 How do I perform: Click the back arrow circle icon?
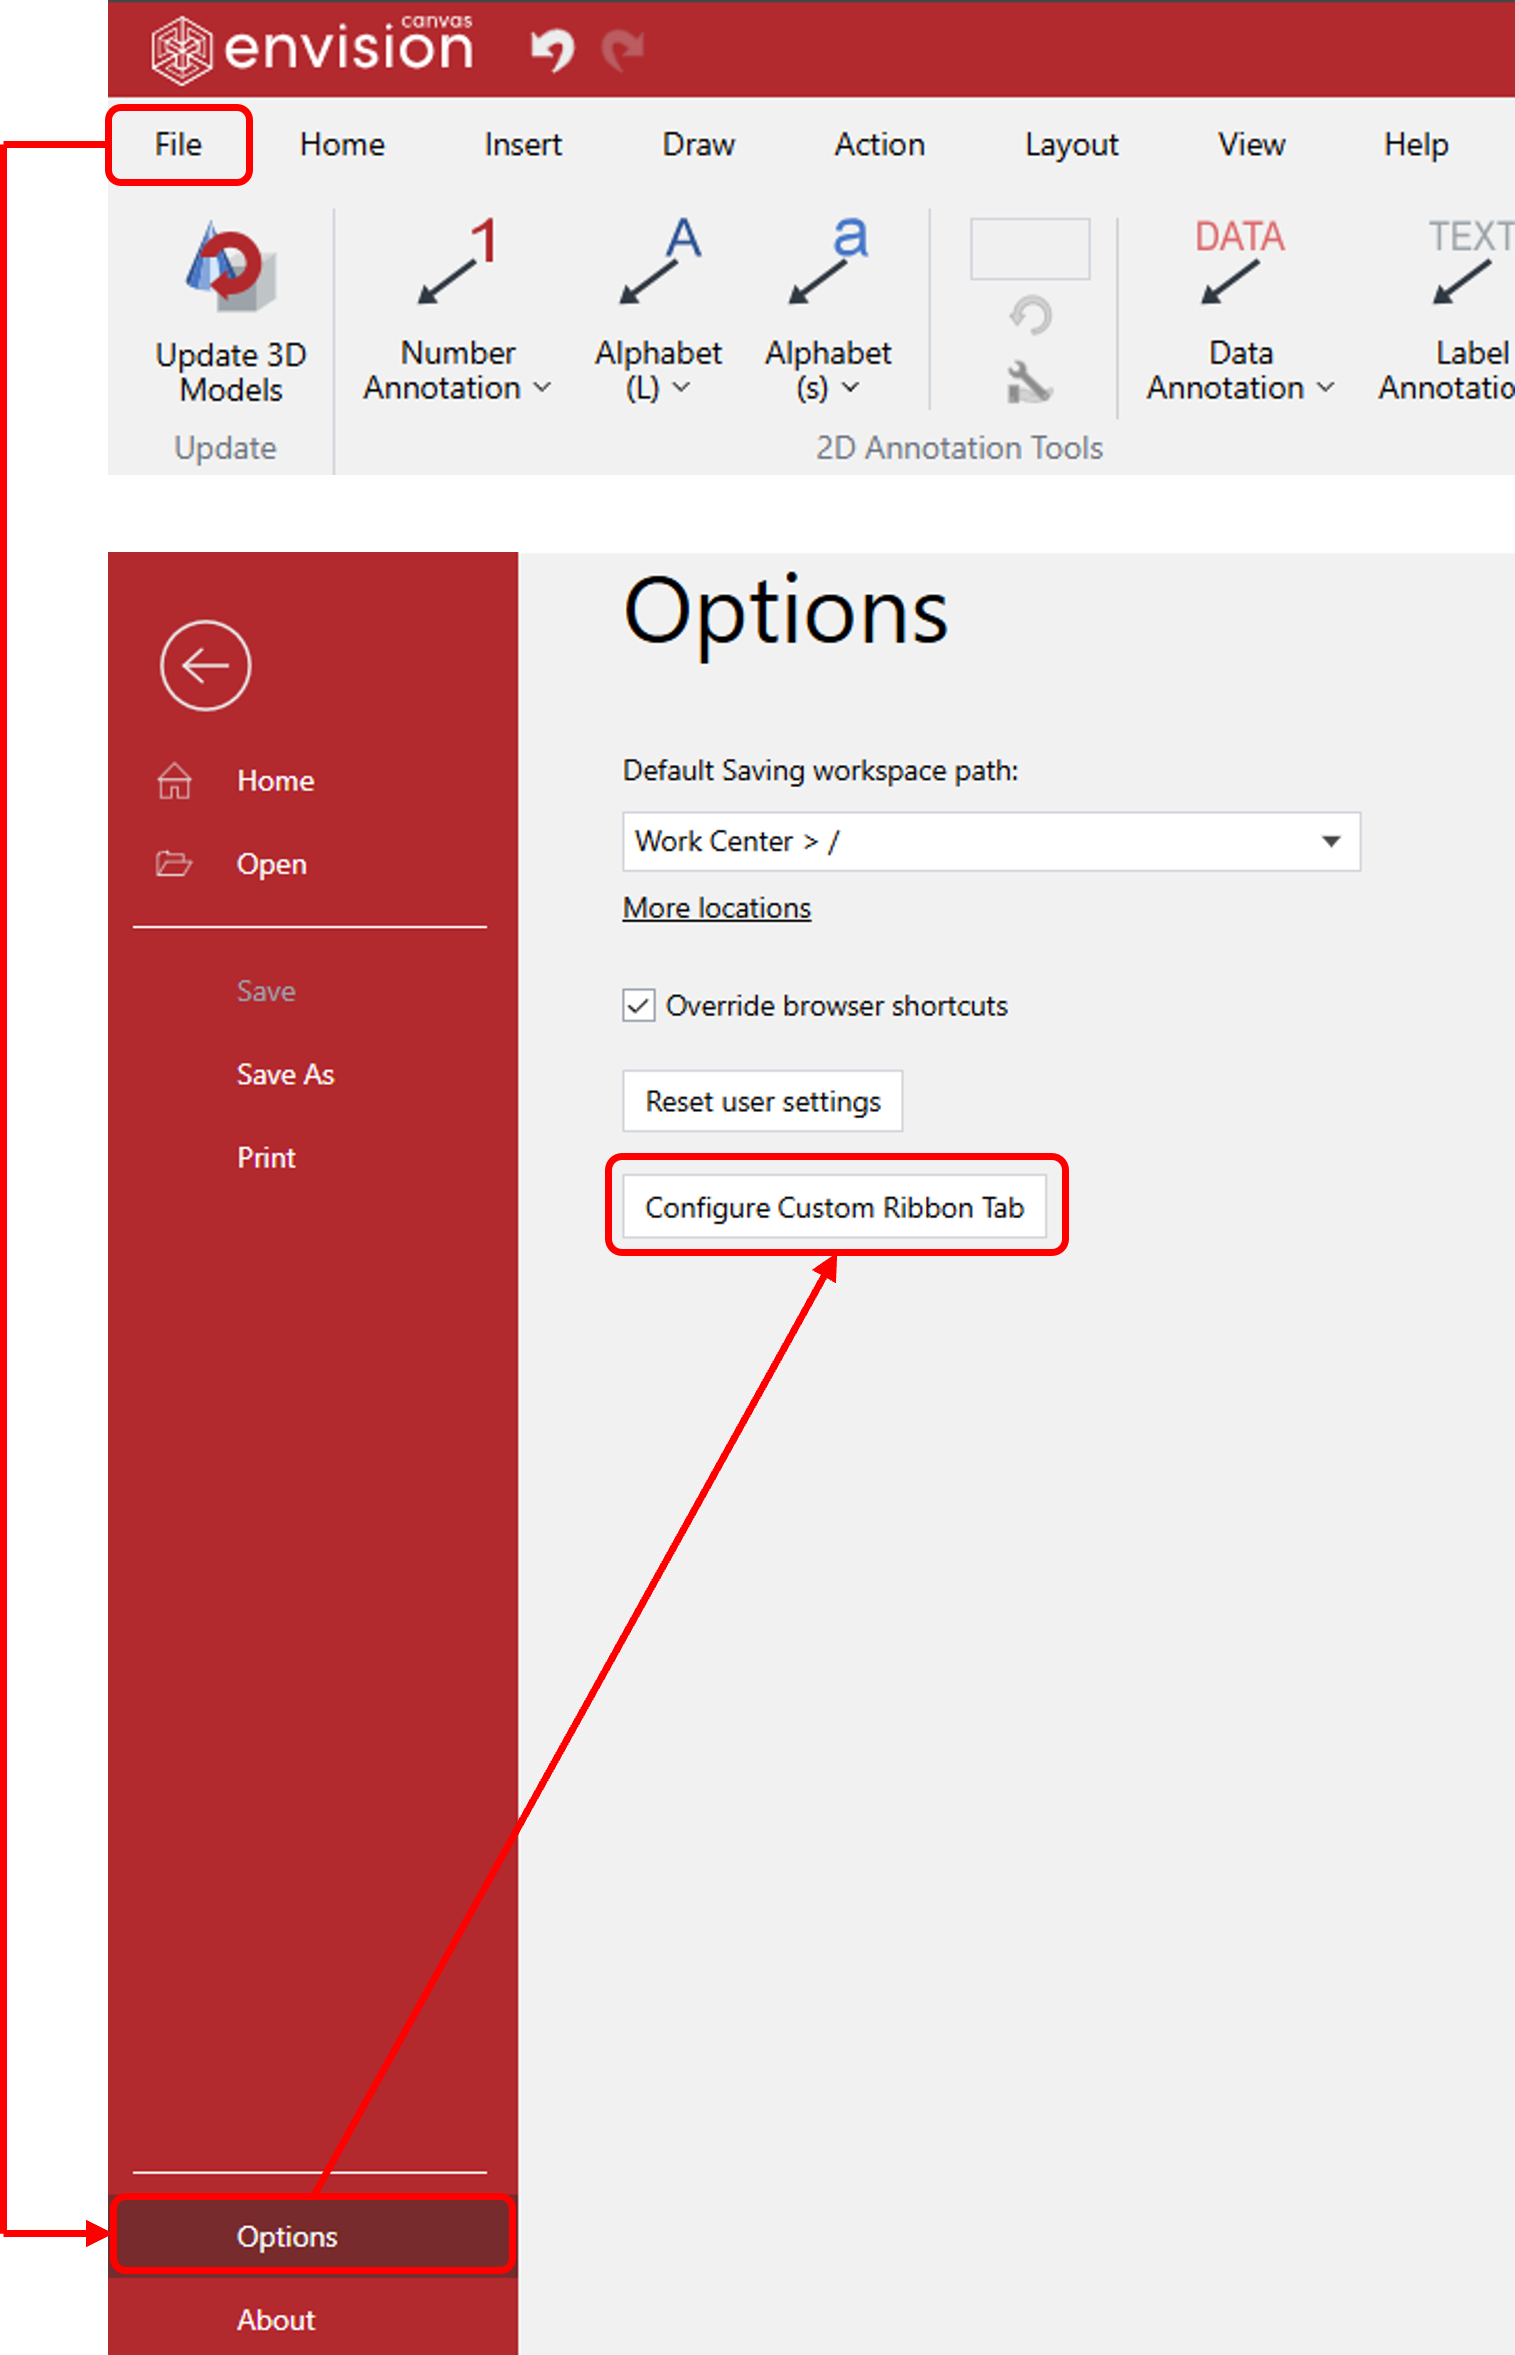tap(205, 666)
